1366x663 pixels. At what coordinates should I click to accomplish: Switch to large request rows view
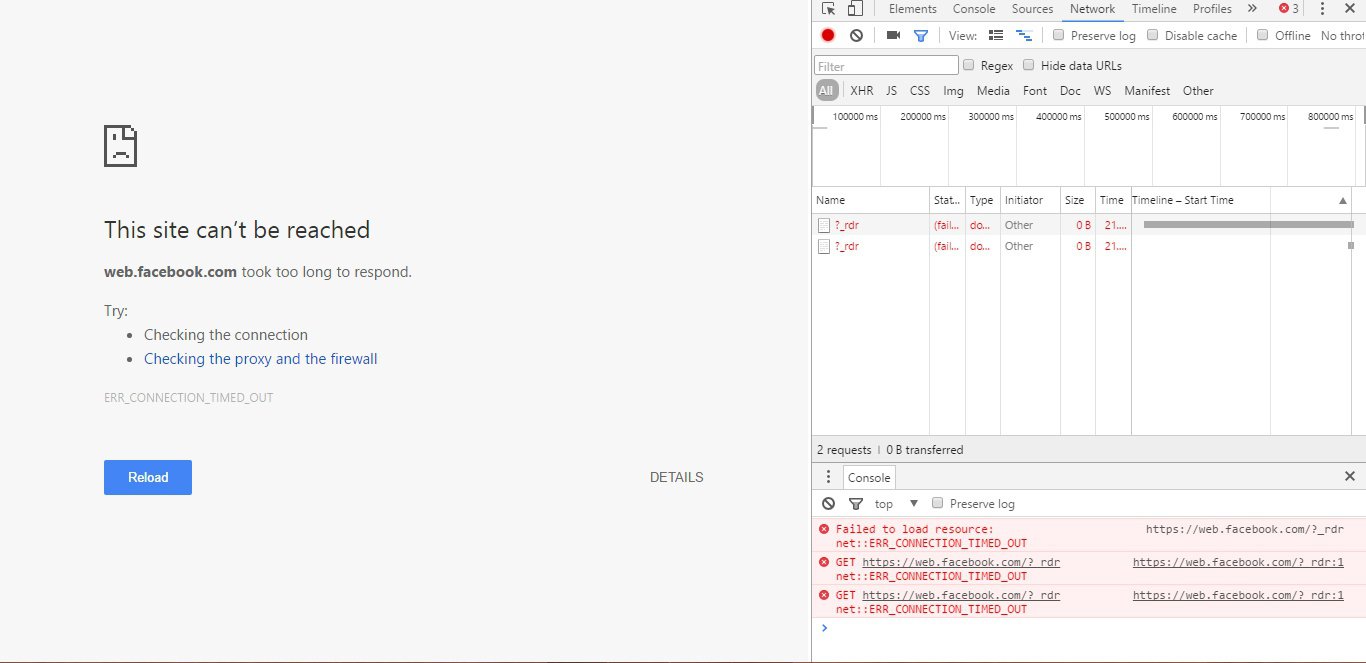coord(996,35)
